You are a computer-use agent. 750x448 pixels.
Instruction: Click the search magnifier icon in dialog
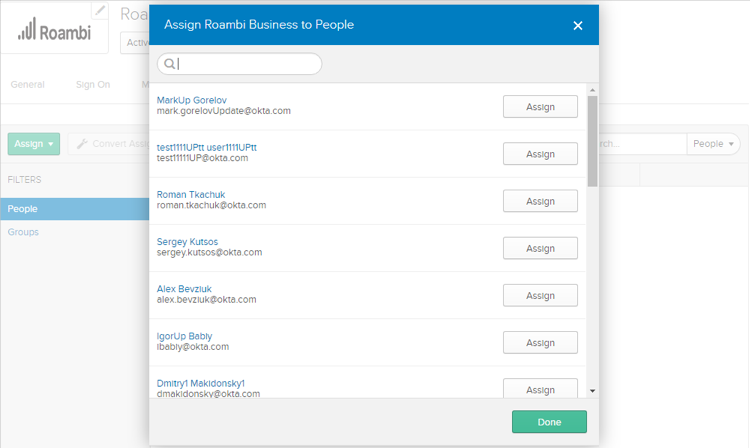click(x=170, y=64)
